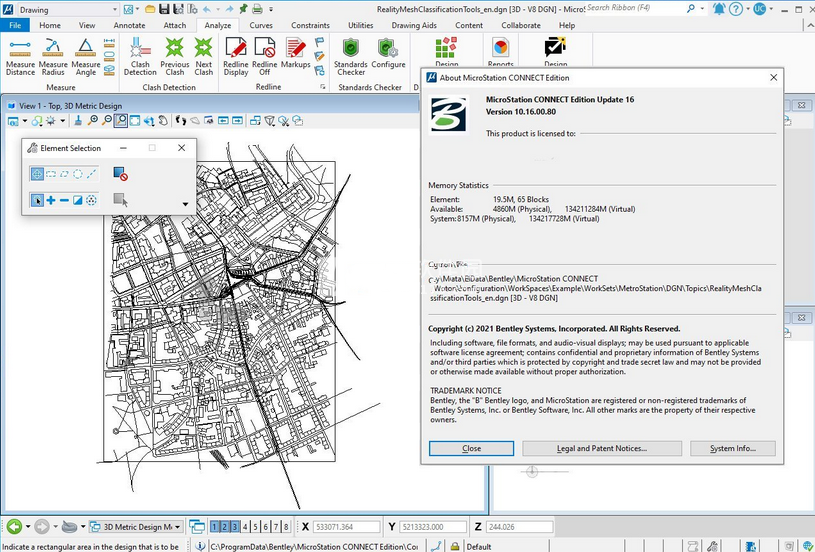
Task: Open back navigation history dropdown
Action: 28,527
